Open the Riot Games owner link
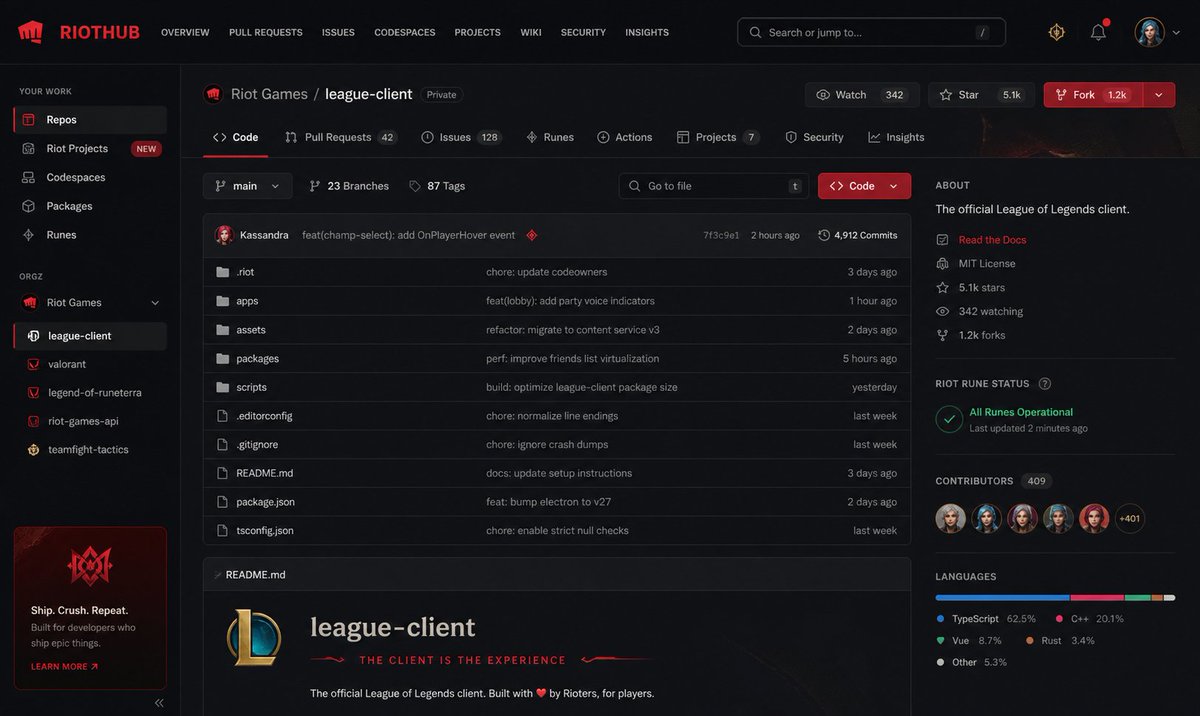 pyautogui.click(x=269, y=94)
